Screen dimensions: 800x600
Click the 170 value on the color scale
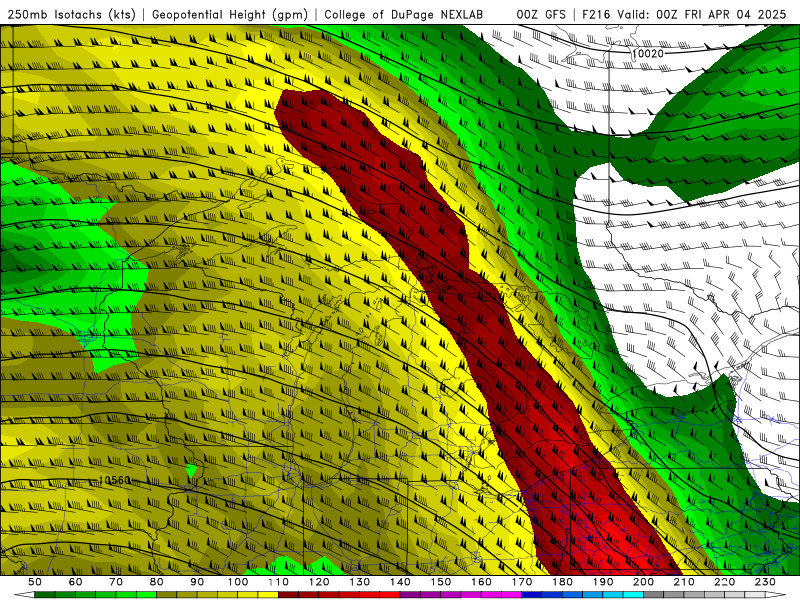522,582
